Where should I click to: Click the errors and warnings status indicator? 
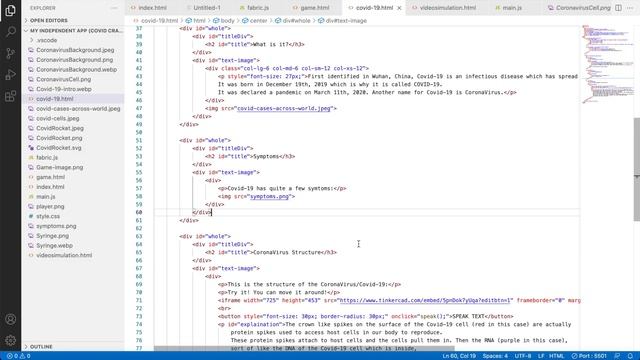click(x=18, y=356)
